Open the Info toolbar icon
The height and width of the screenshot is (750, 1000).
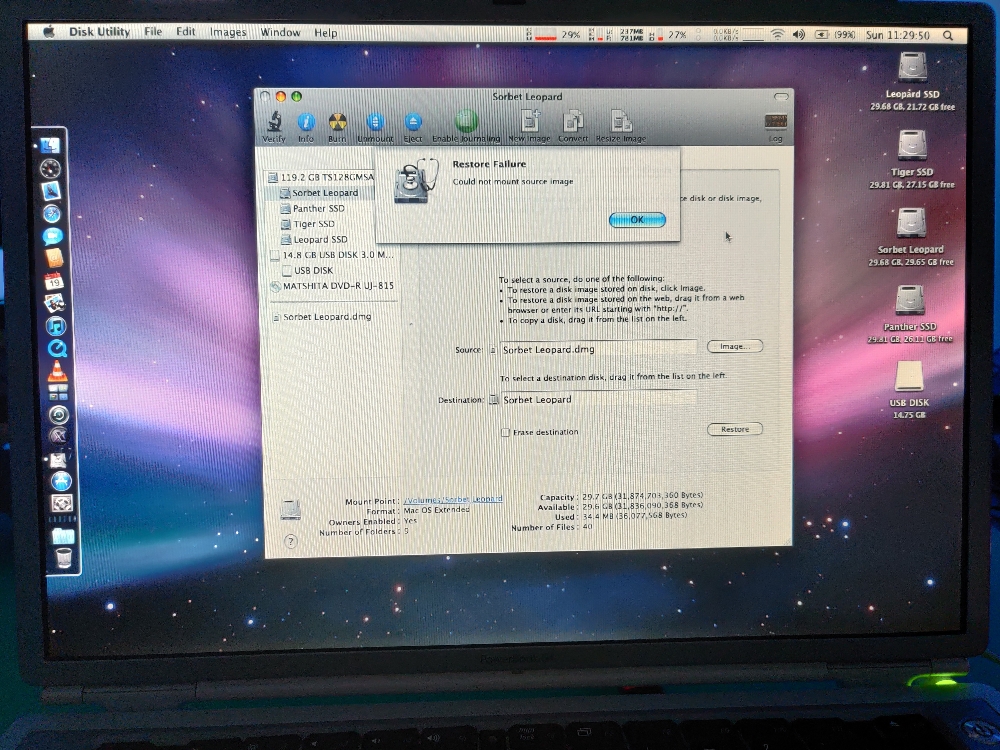(x=306, y=127)
